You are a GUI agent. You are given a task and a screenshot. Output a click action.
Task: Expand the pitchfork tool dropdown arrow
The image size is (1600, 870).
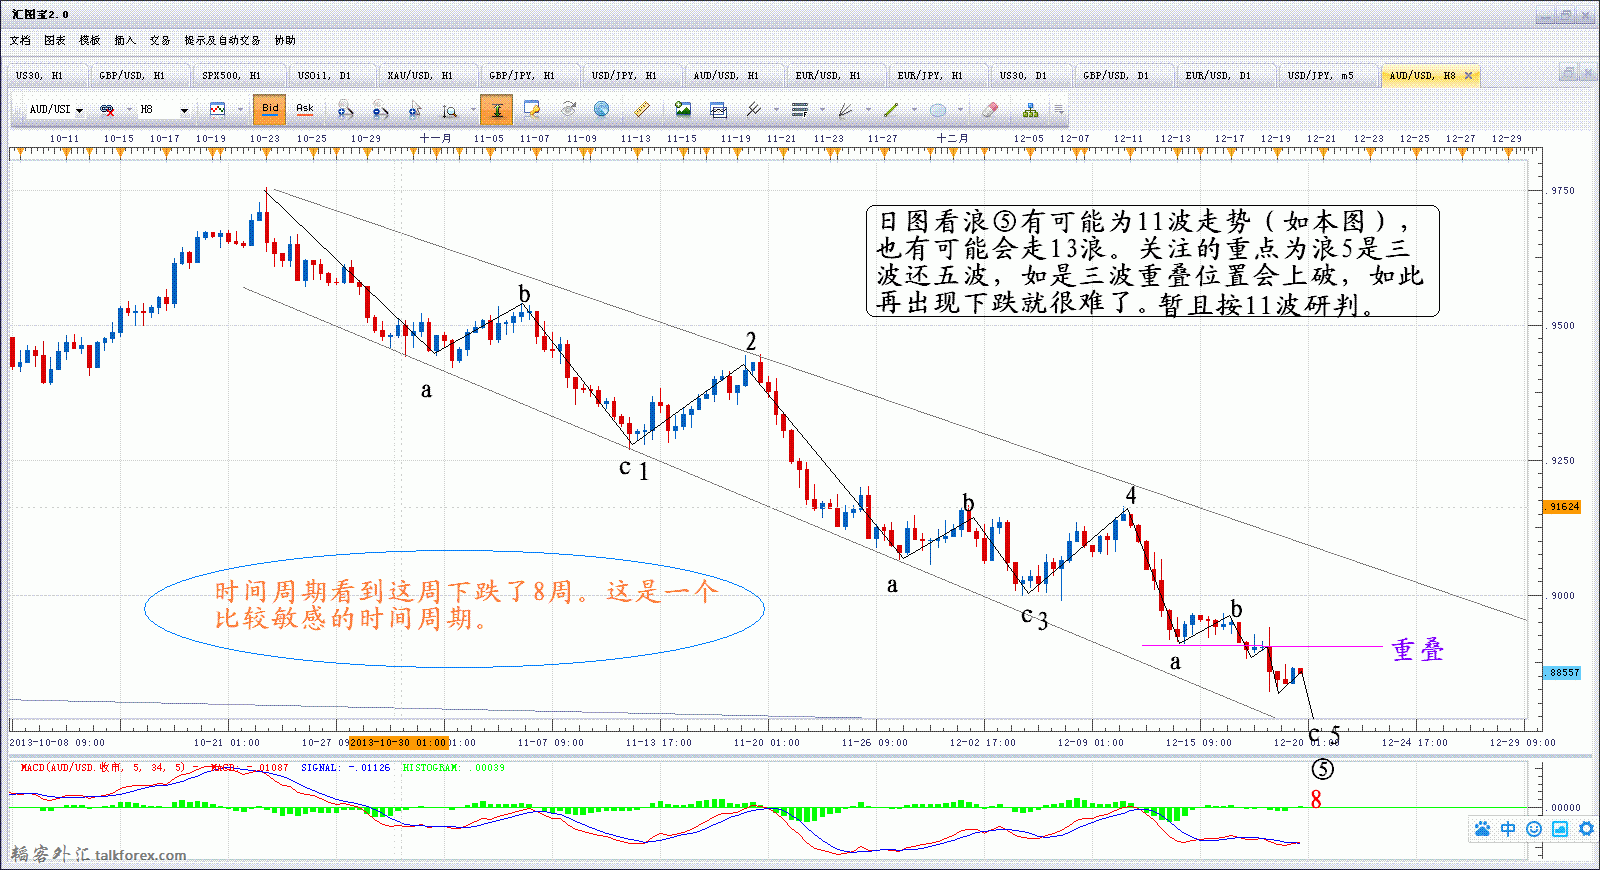point(776,109)
